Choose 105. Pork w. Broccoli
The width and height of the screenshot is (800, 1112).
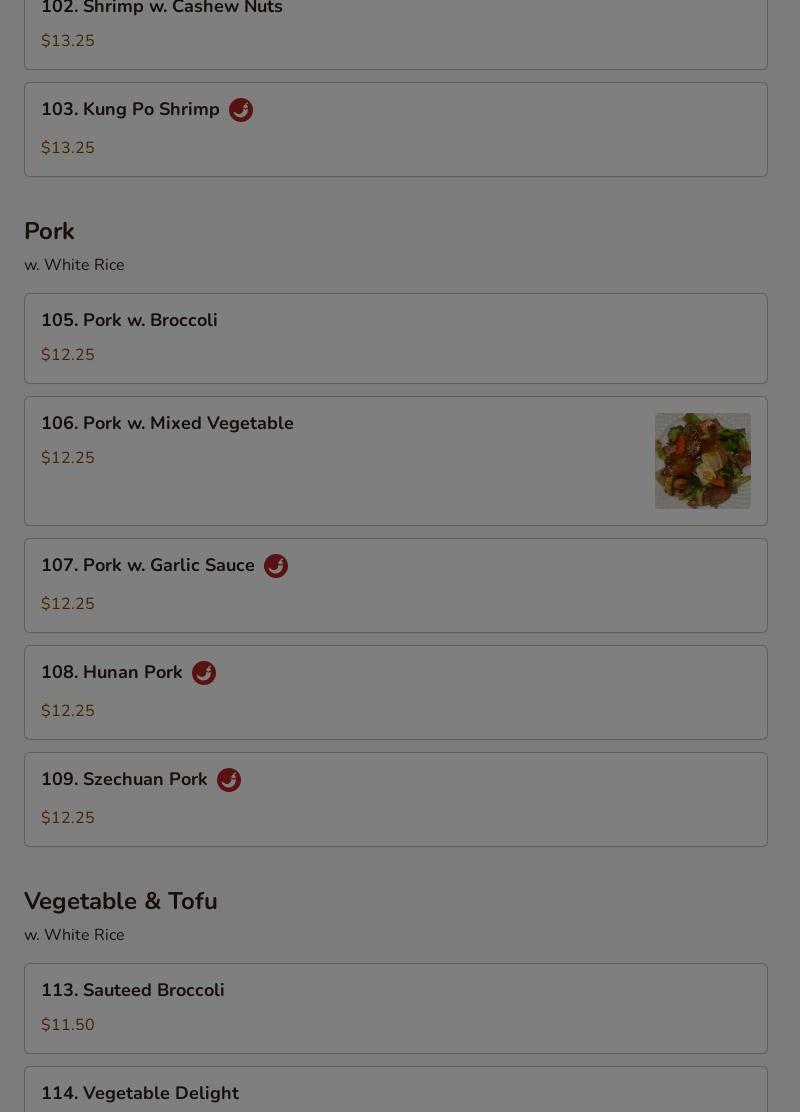click(x=396, y=338)
